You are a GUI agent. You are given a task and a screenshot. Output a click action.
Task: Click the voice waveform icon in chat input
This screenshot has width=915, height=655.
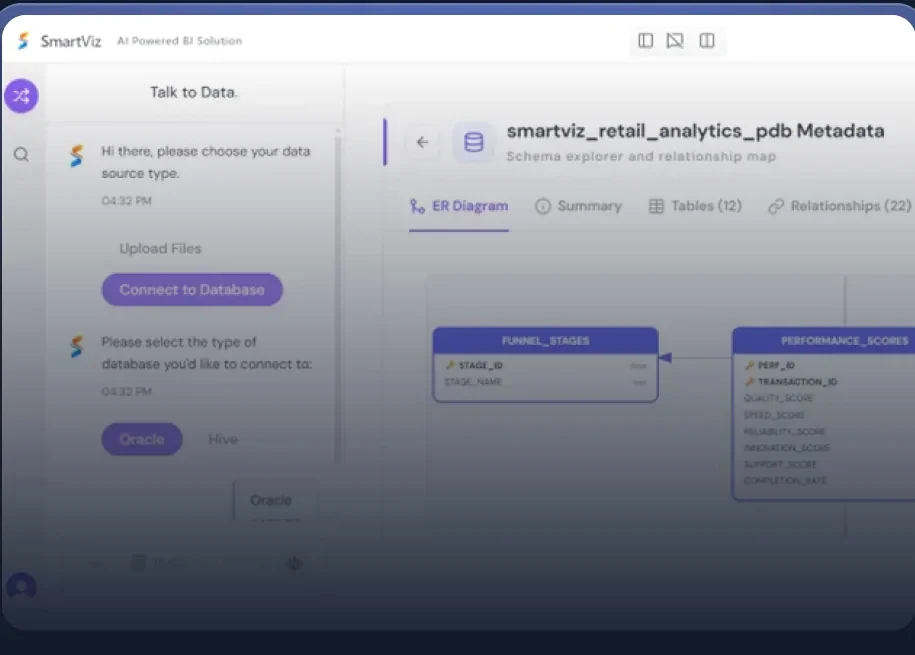point(294,563)
